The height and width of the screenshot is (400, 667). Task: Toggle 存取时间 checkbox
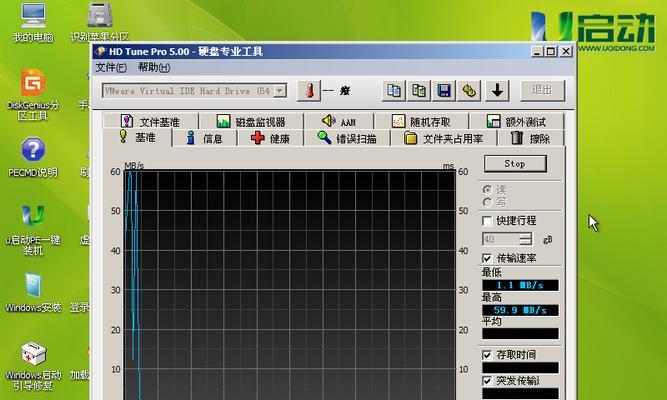tap(487, 355)
